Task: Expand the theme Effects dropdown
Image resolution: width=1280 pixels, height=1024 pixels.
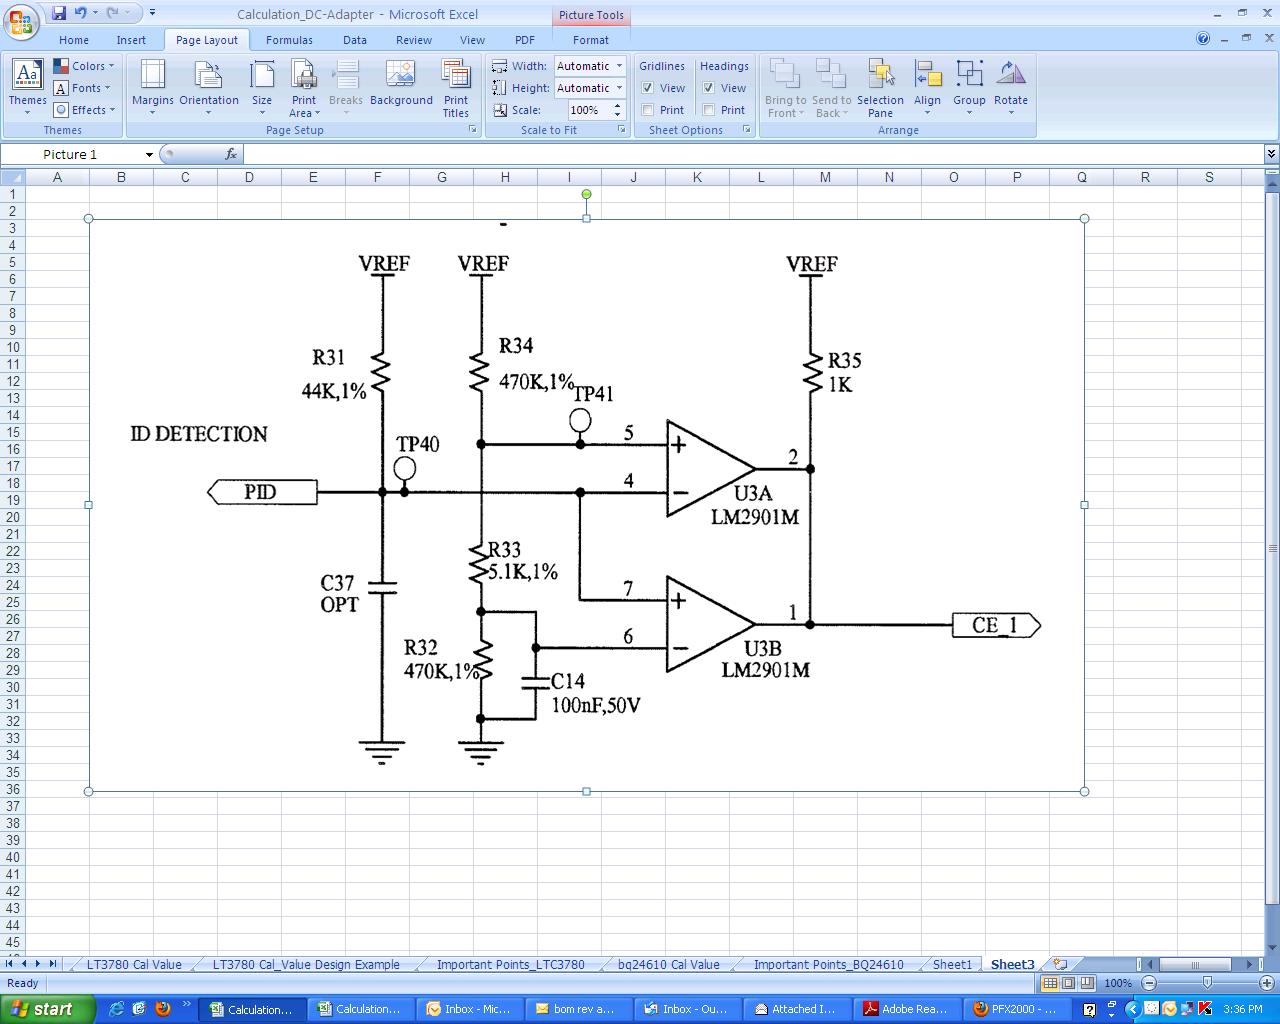Action: tap(85, 110)
